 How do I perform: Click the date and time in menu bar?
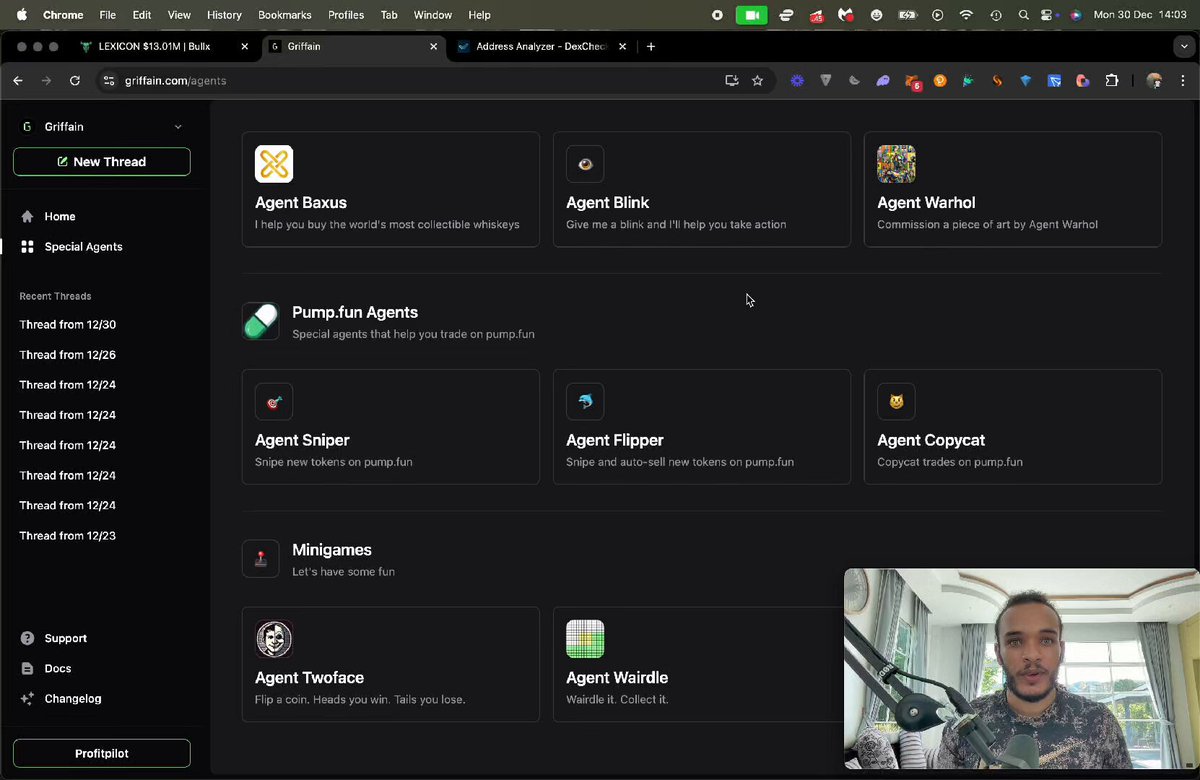pyautogui.click(x=1140, y=15)
